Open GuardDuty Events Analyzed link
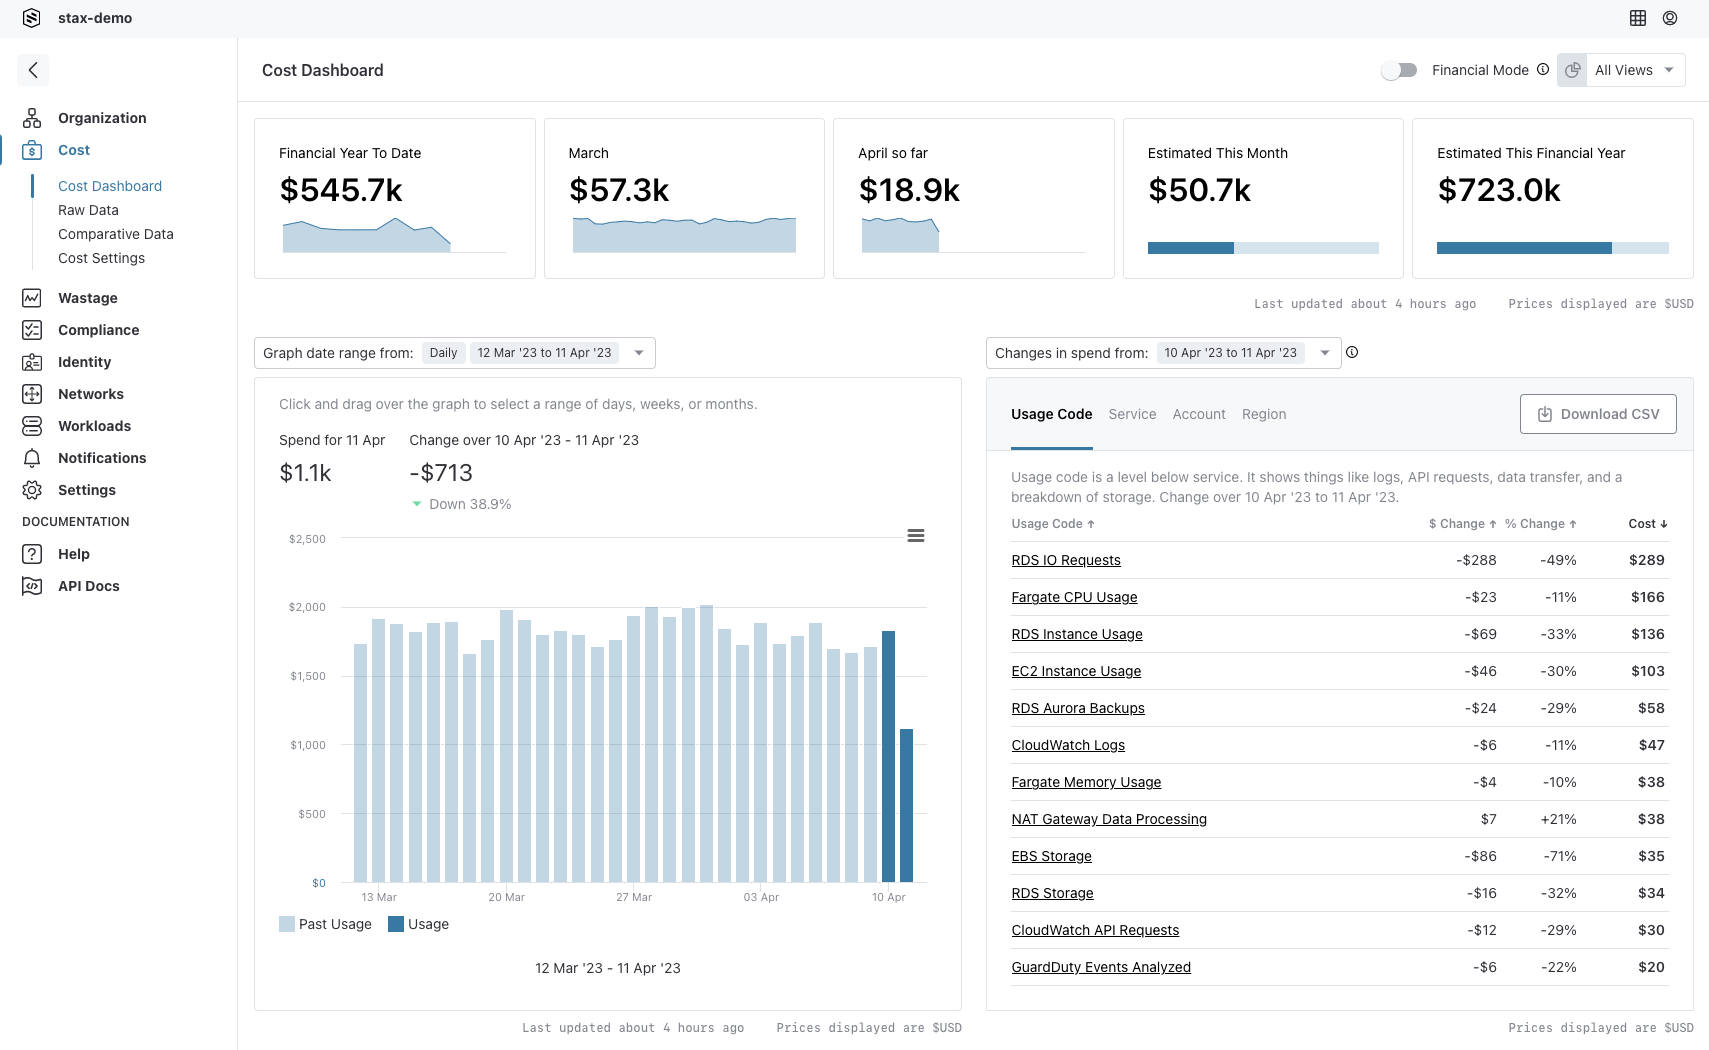The image size is (1709, 1050). (x=1101, y=967)
